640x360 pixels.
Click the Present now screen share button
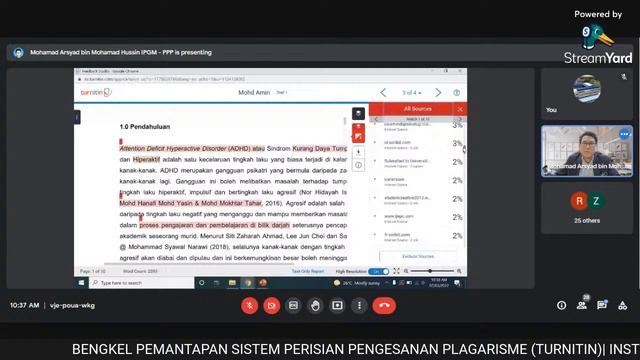tap(338, 305)
